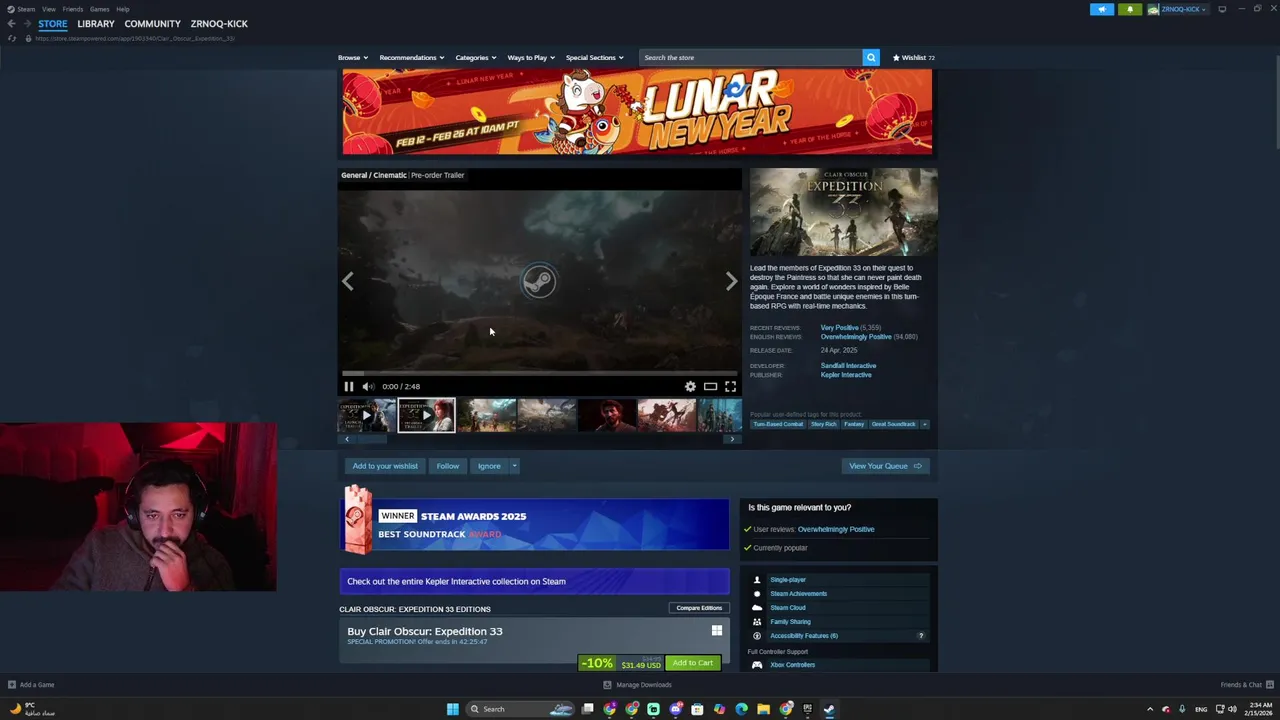The height and width of the screenshot is (720, 1280).
Task: Open the Browse dropdown menu
Action: coord(353,57)
